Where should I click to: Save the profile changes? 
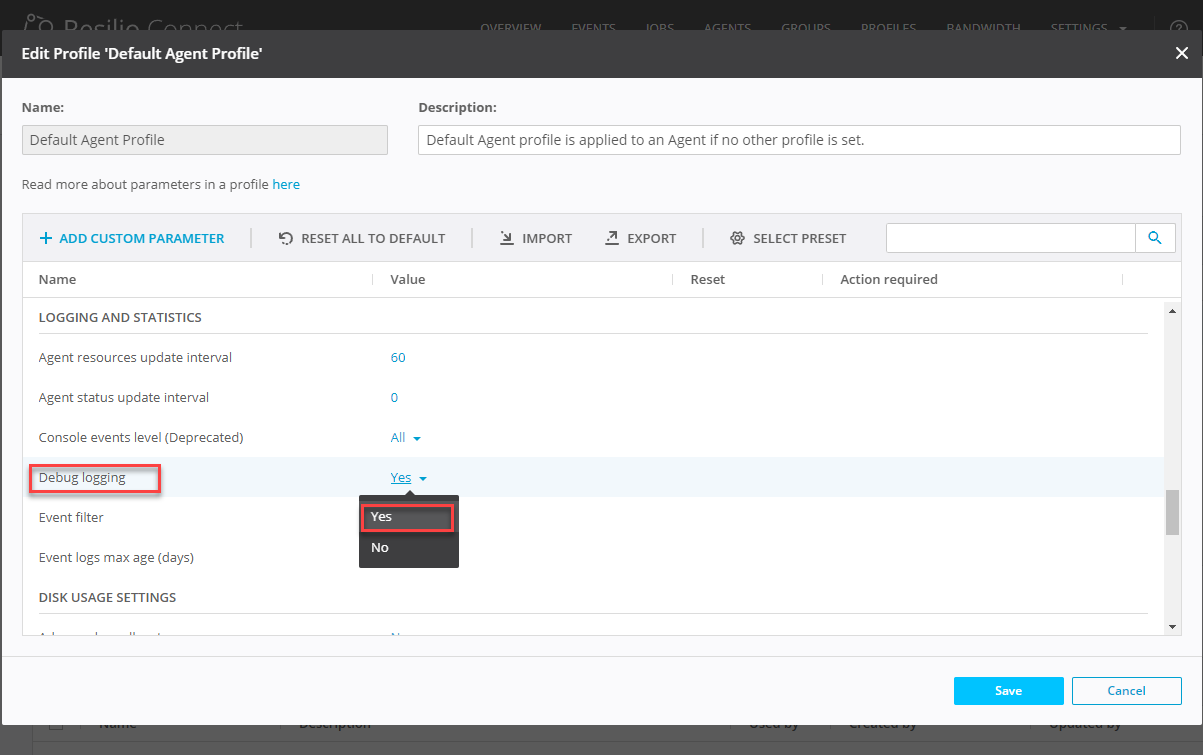click(1008, 691)
